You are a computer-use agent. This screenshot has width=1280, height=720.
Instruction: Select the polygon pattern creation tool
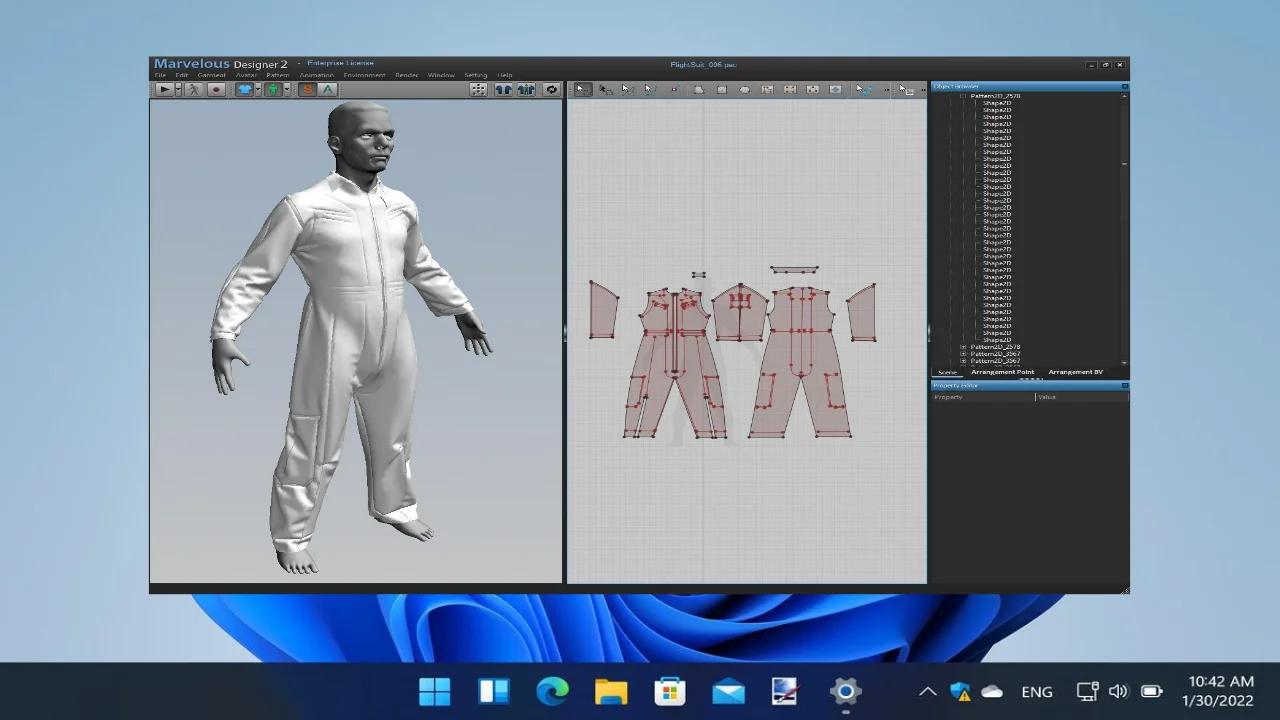(x=699, y=89)
